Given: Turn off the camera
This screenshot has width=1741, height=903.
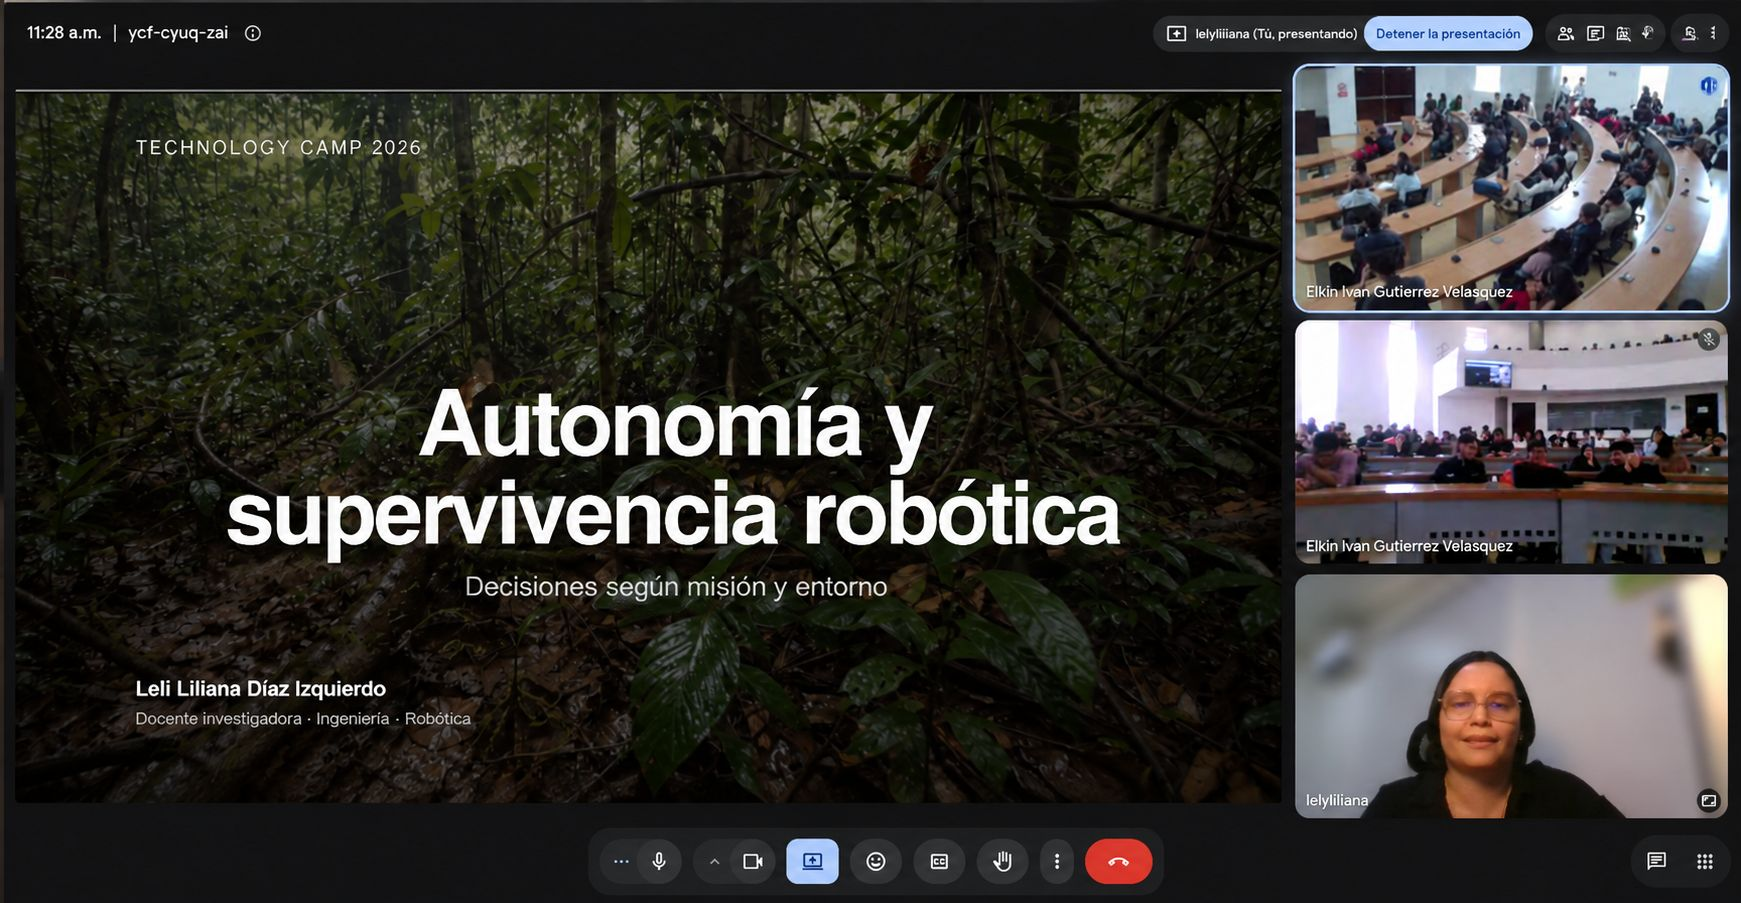Looking at the screenshot, I should coord(753,861).
